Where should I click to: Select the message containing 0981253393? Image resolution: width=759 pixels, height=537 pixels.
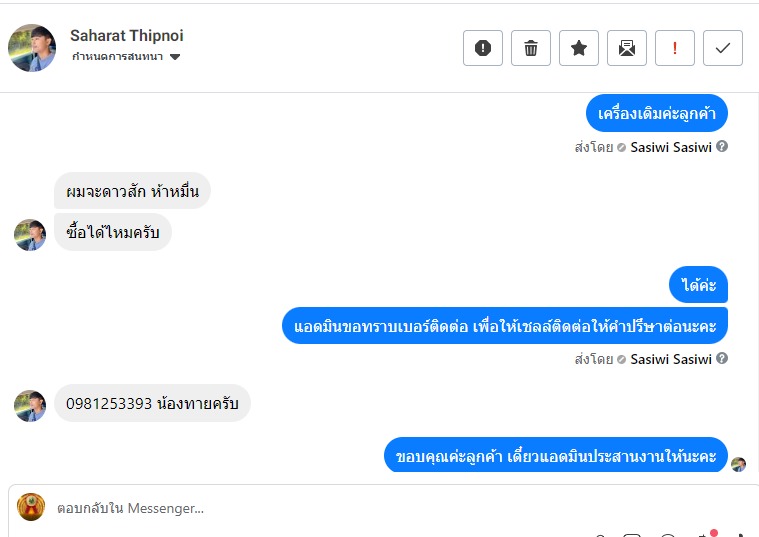pos(152,403)
